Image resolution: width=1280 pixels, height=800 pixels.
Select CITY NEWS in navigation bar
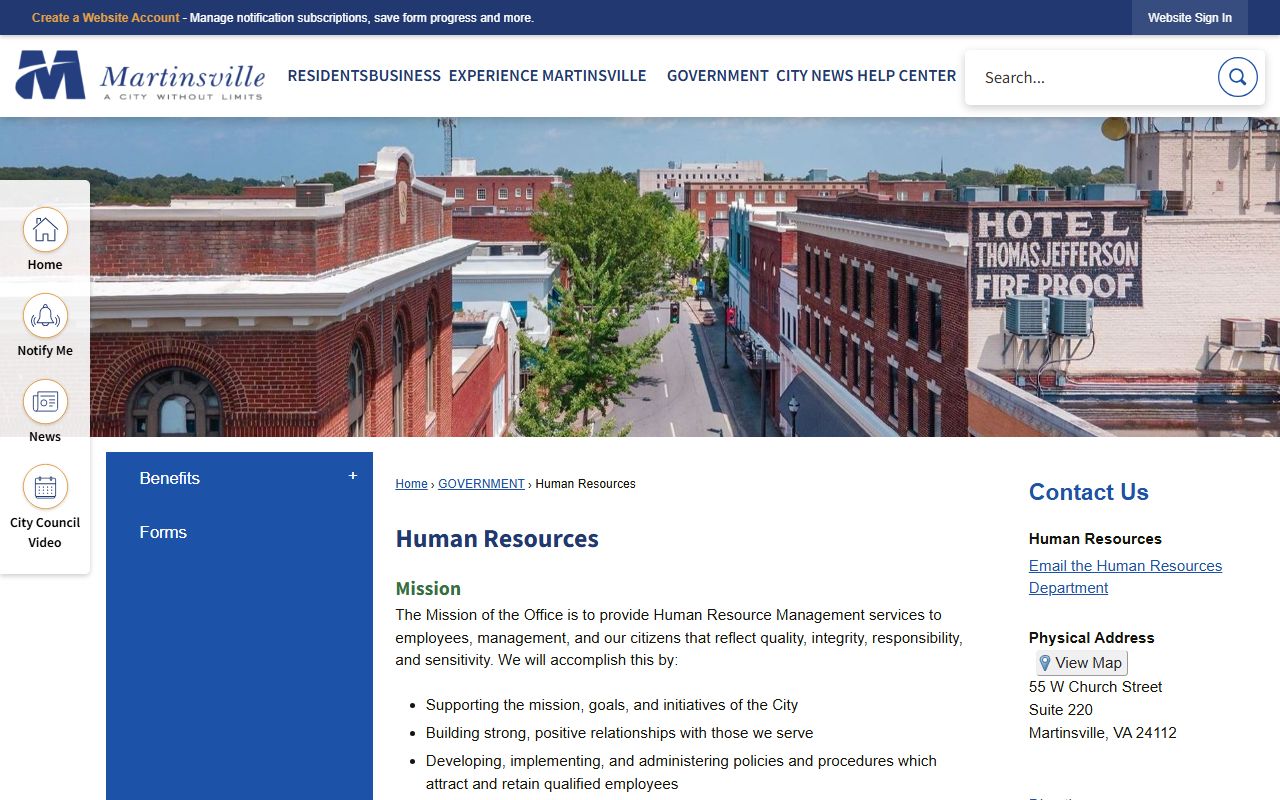814,76
